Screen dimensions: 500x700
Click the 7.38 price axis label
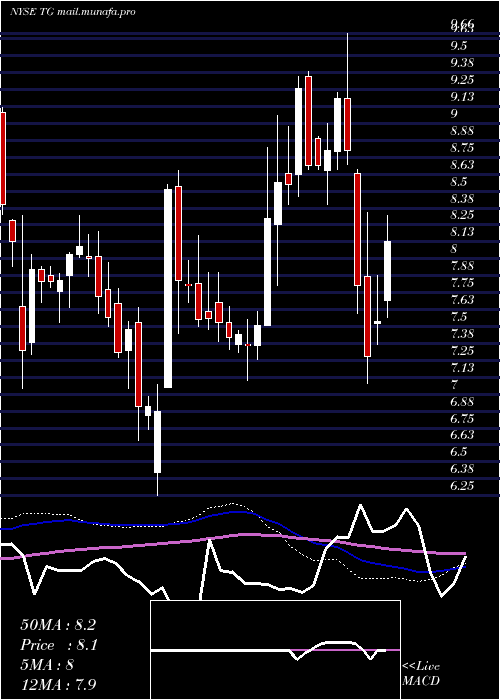462,334
